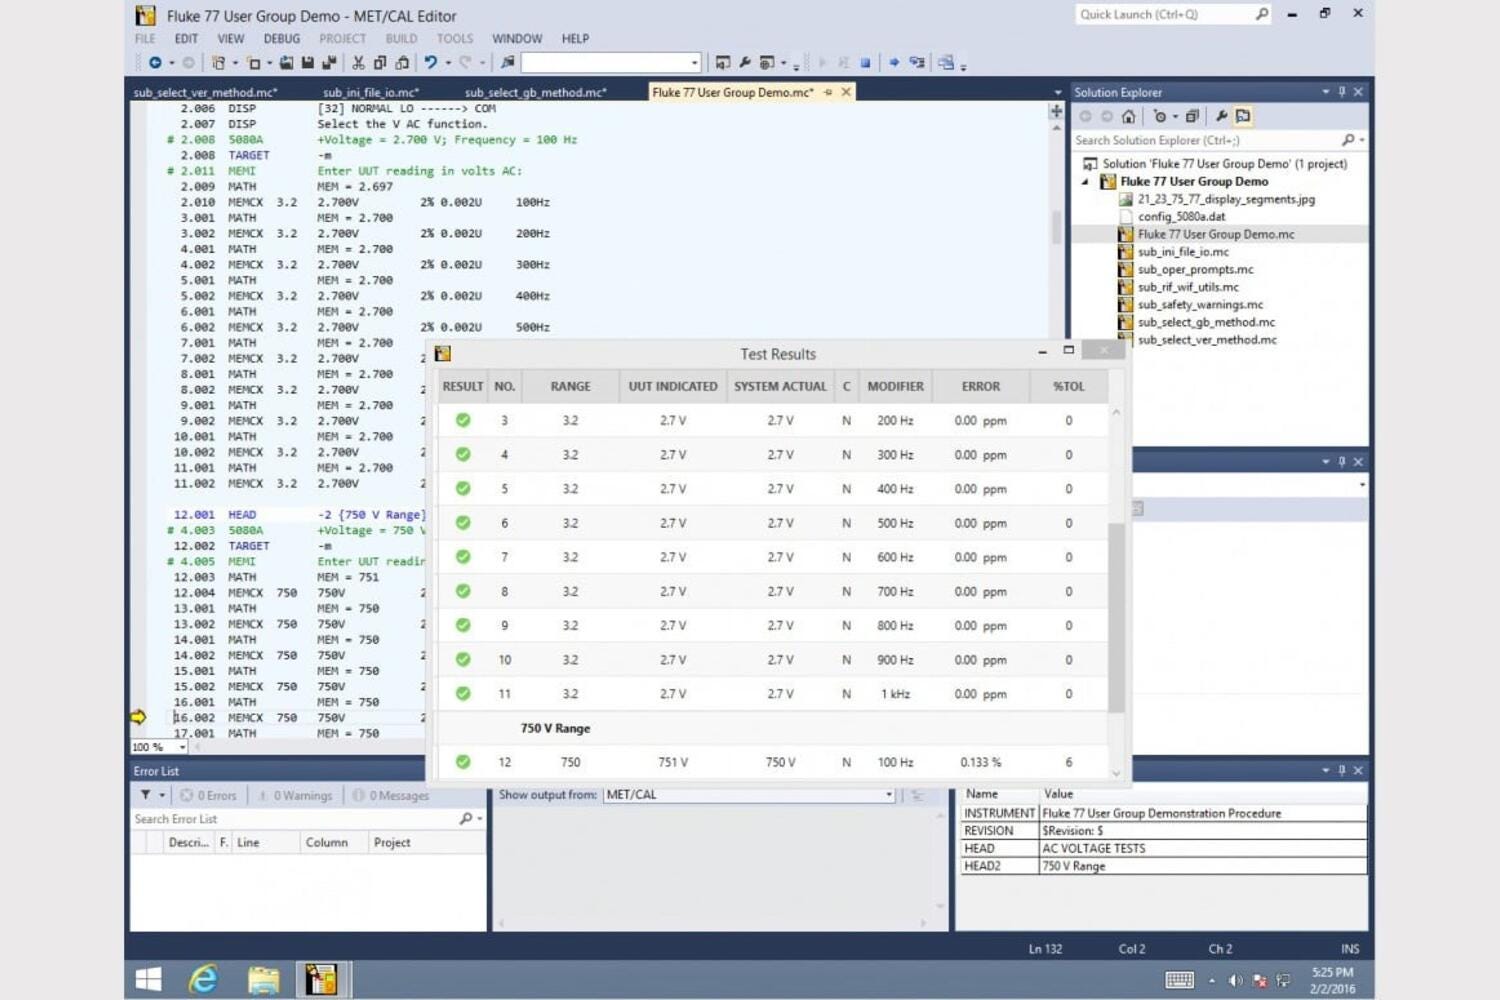Click the Navigate Backward toolbar icon

coord(155,63)
